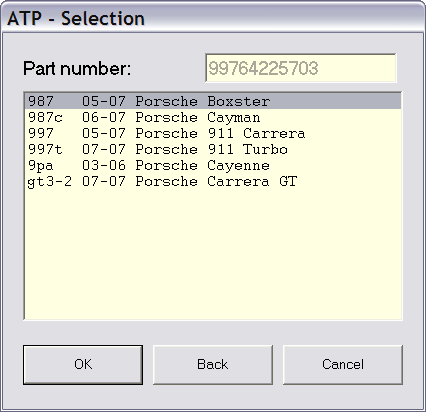
Task: Click the 'gt3-2' model code text
Action: point(49,182)
